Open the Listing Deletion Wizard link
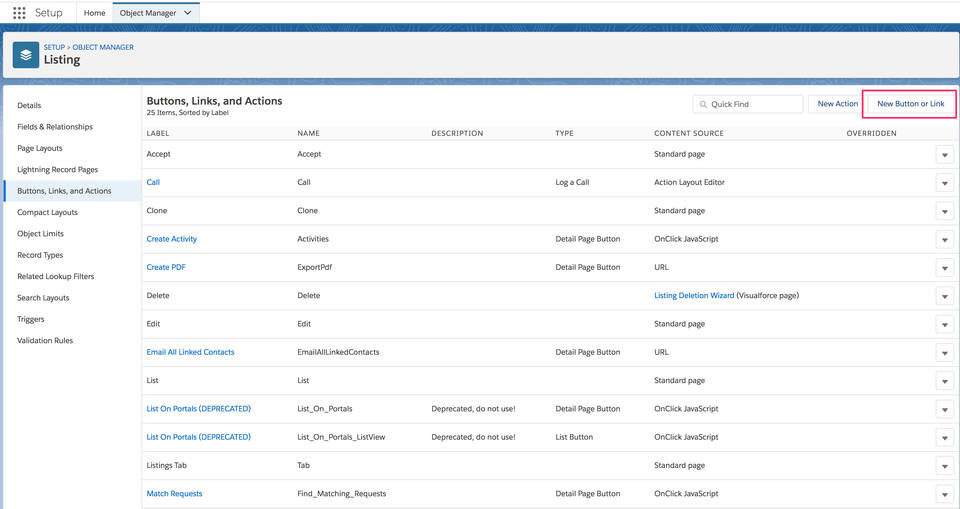Image resolution: width=960 pixels, height=509 pixels. [x=694, y=295]
